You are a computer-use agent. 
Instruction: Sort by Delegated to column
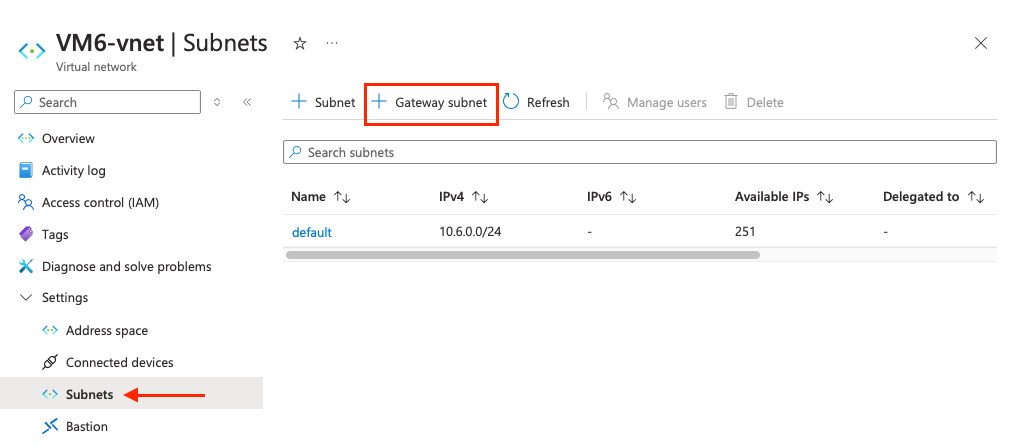[x=933, y=197]
